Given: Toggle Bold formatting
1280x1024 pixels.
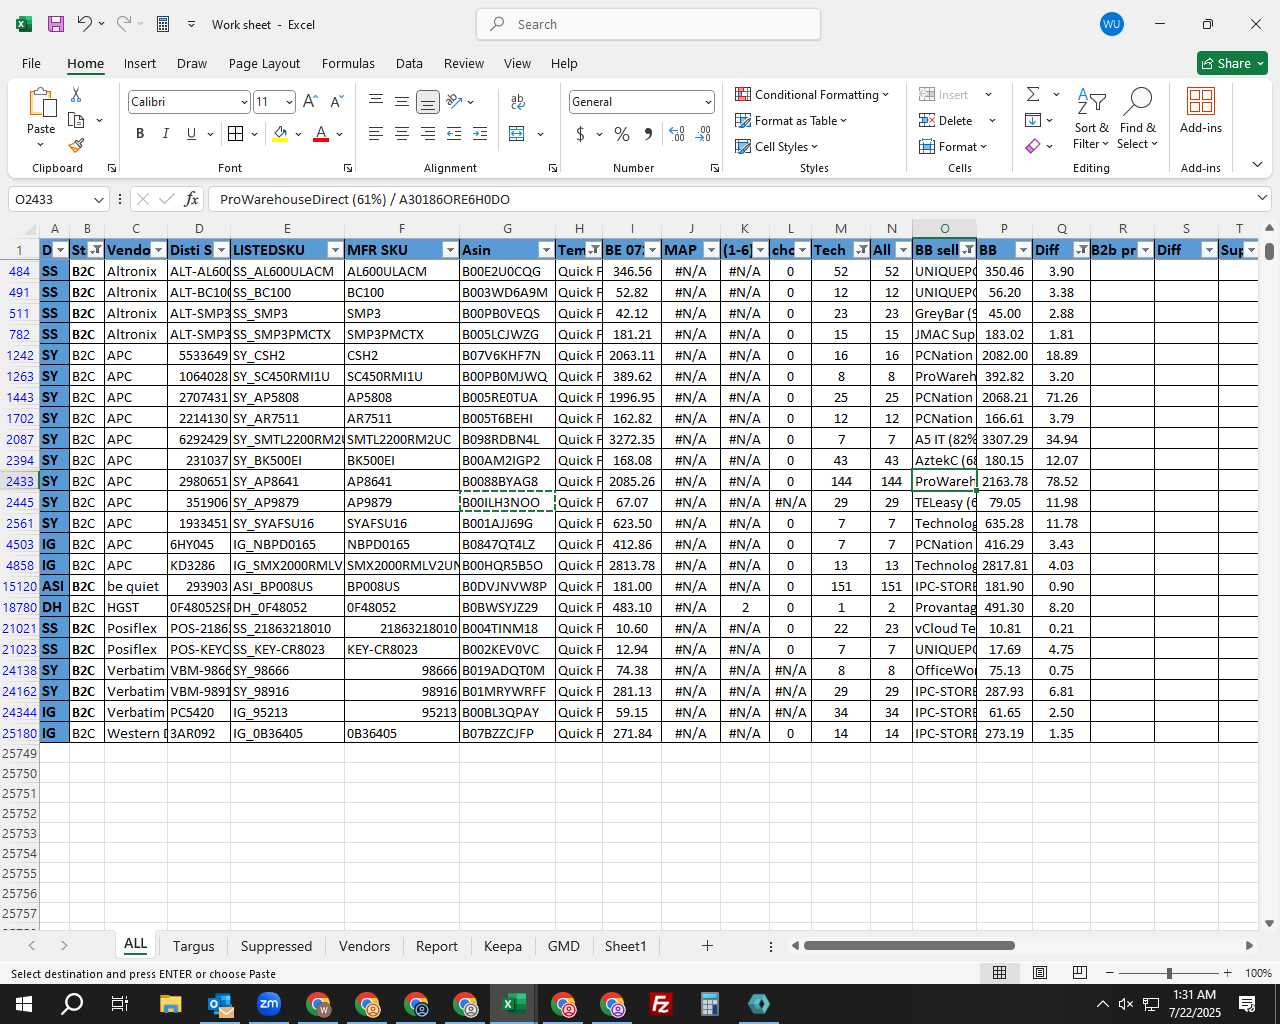Looking at the screenshot, I should click(x=140, y=134).
